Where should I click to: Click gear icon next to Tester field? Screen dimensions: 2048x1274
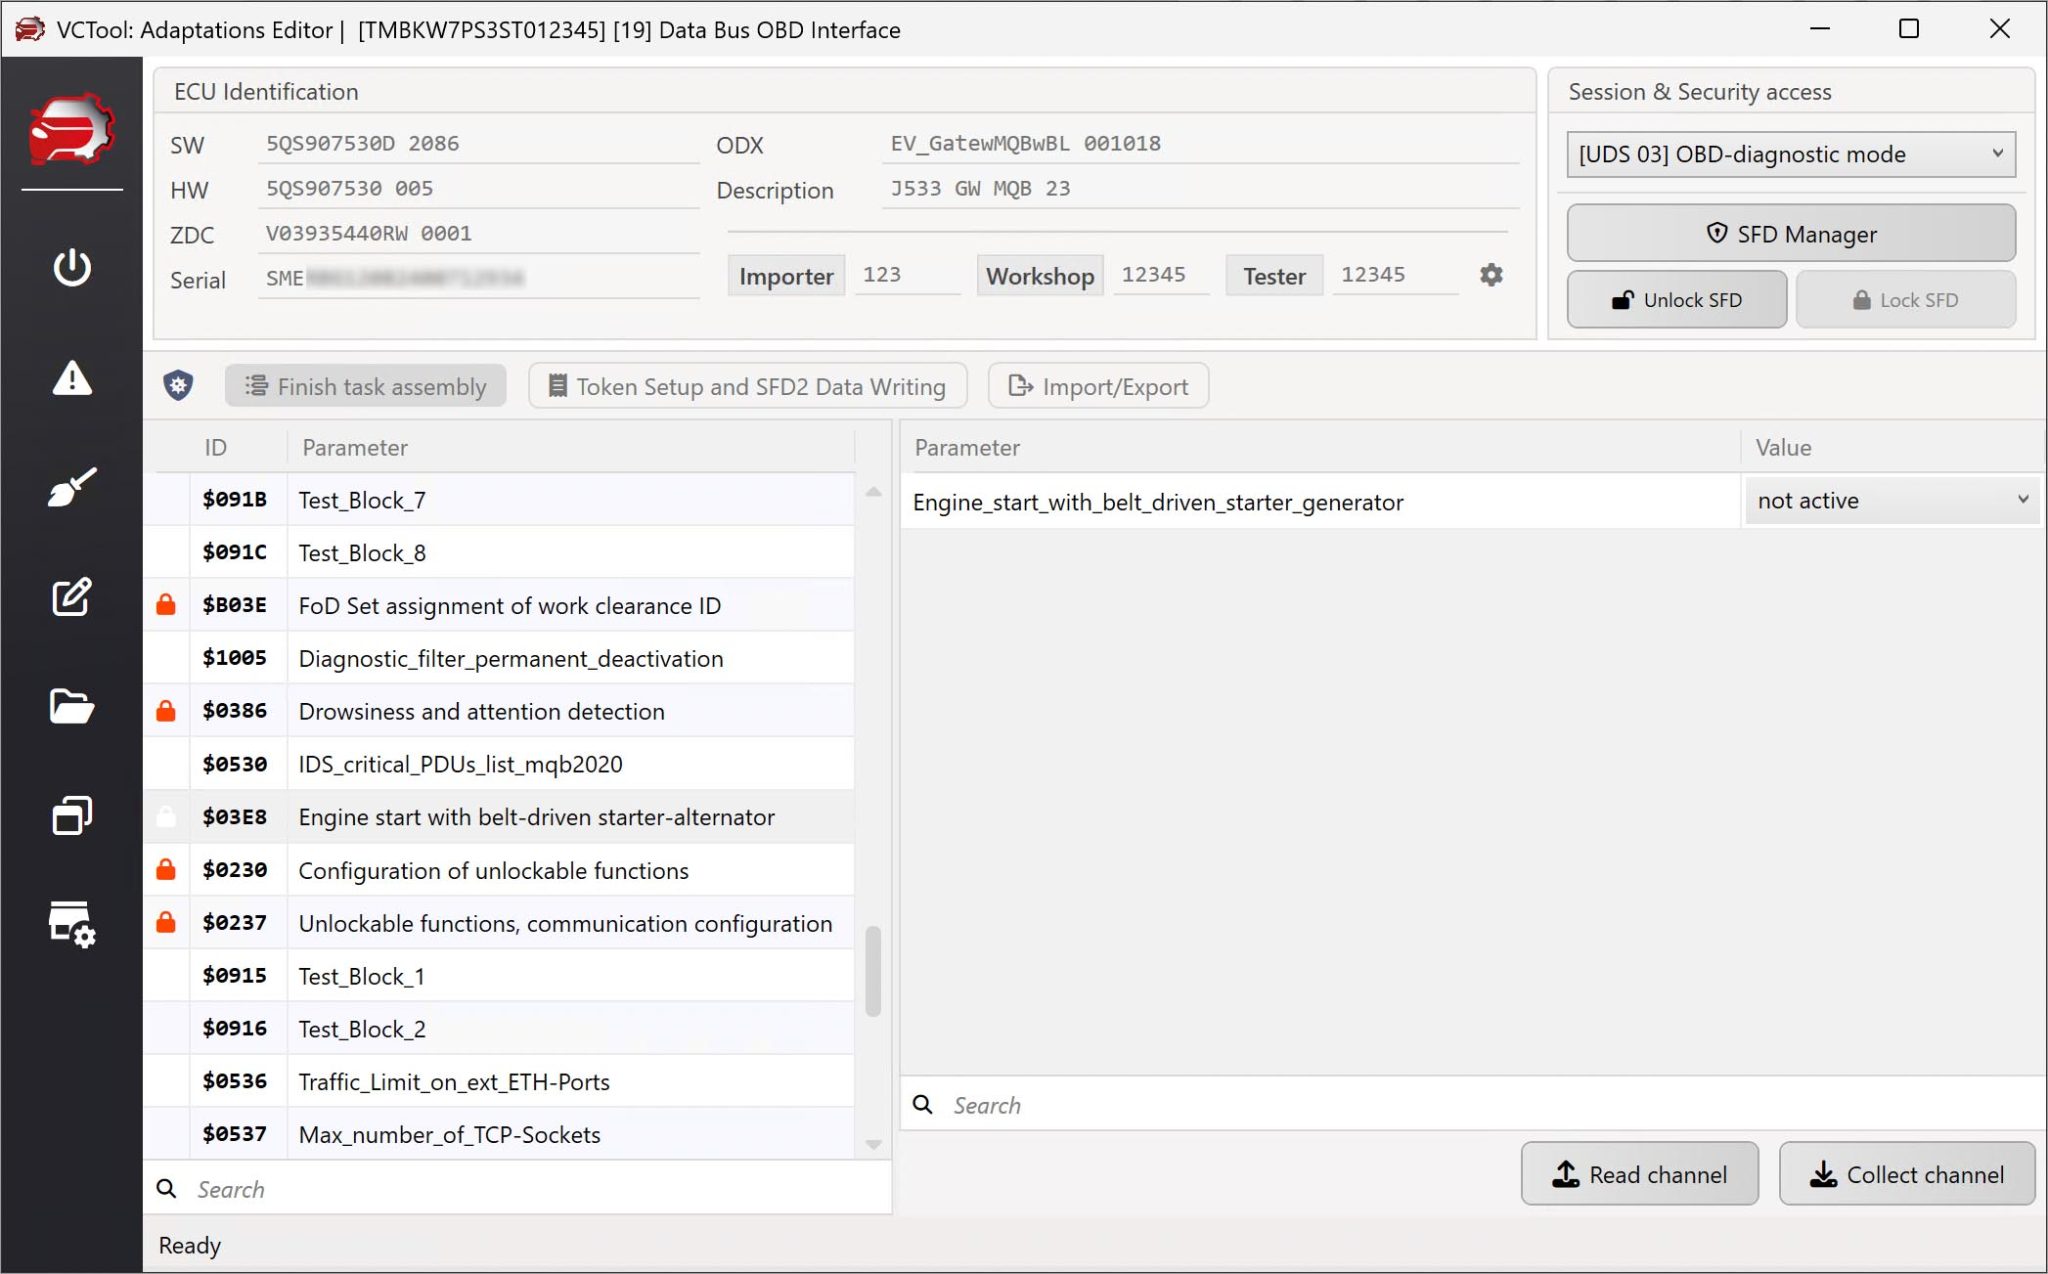click(1491, 275)
